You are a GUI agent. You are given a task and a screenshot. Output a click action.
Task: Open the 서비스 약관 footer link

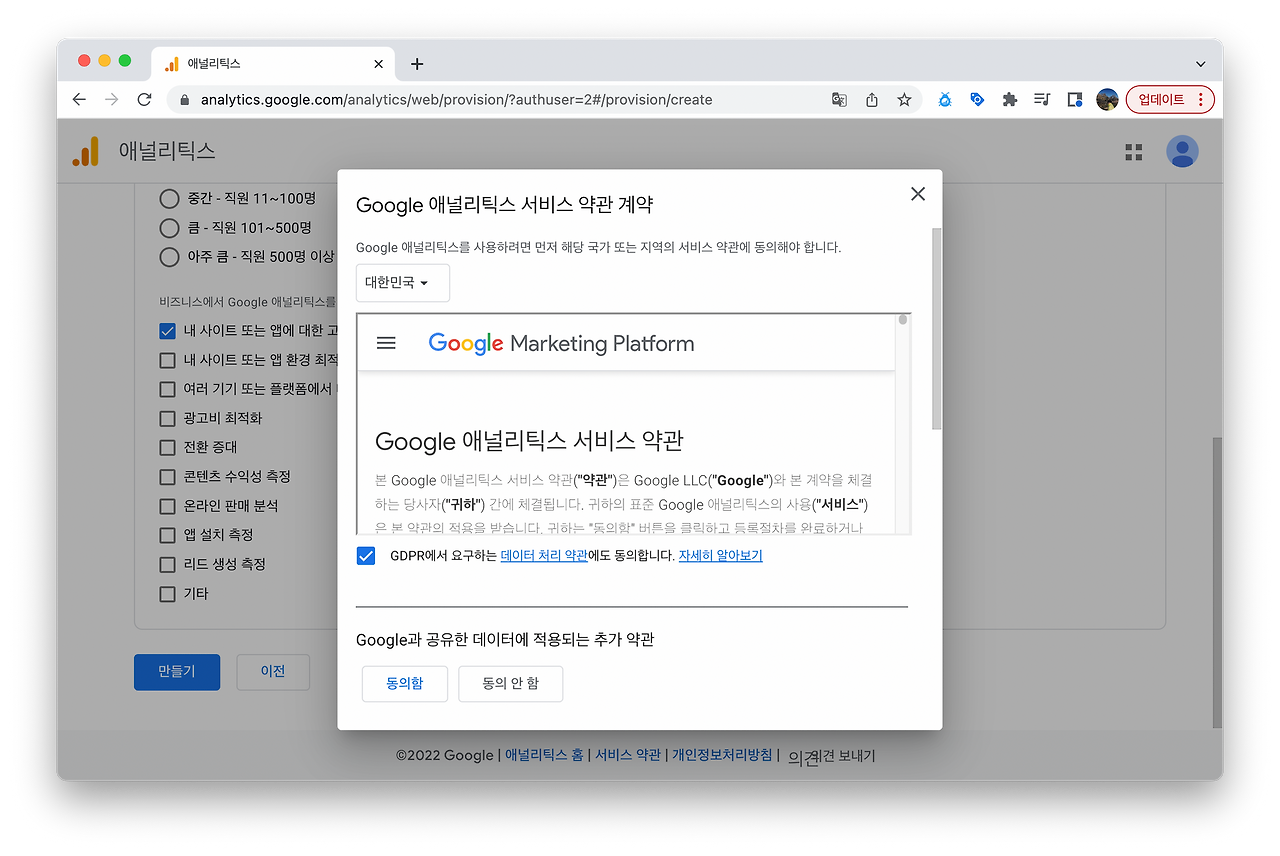(x=628, y=756)
